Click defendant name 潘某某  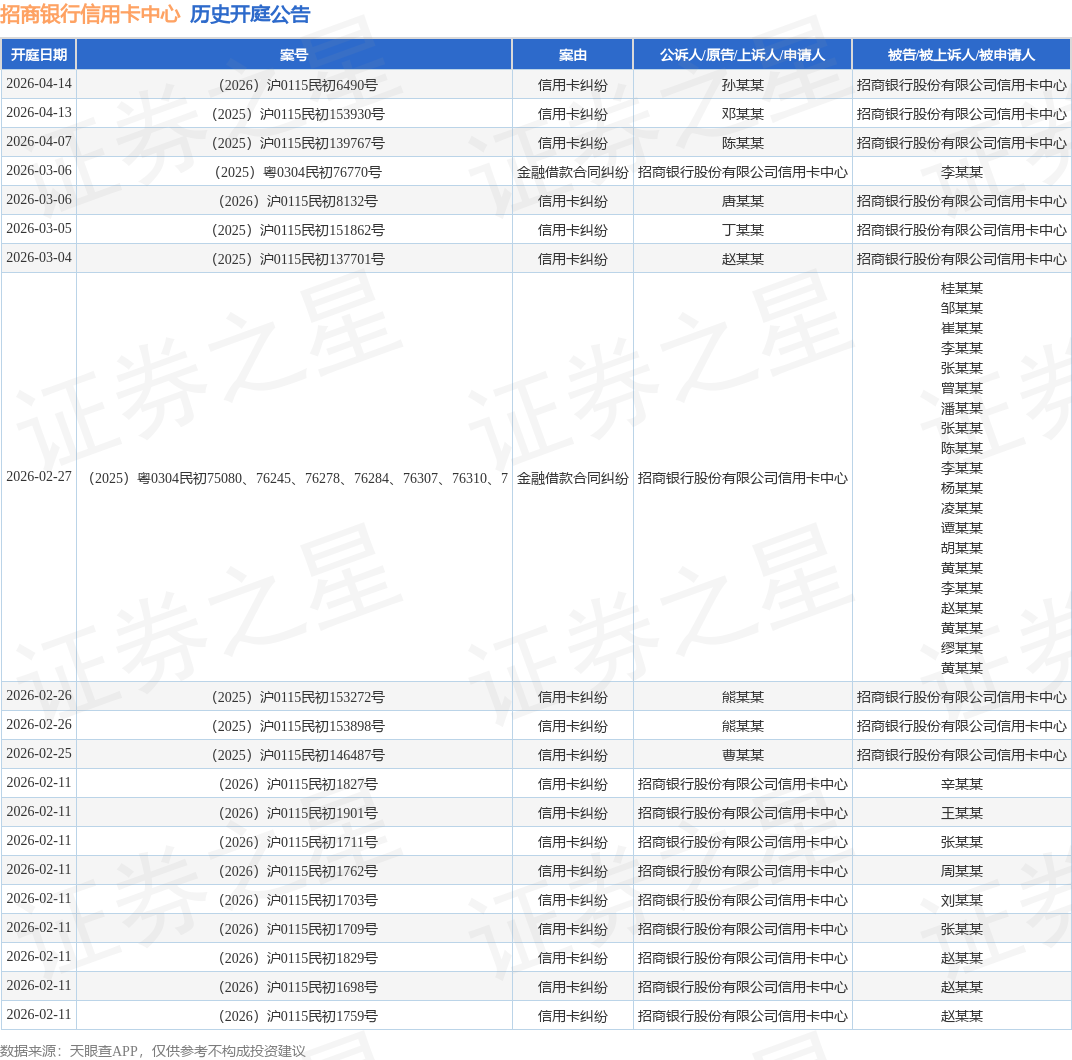click(961, 408)
